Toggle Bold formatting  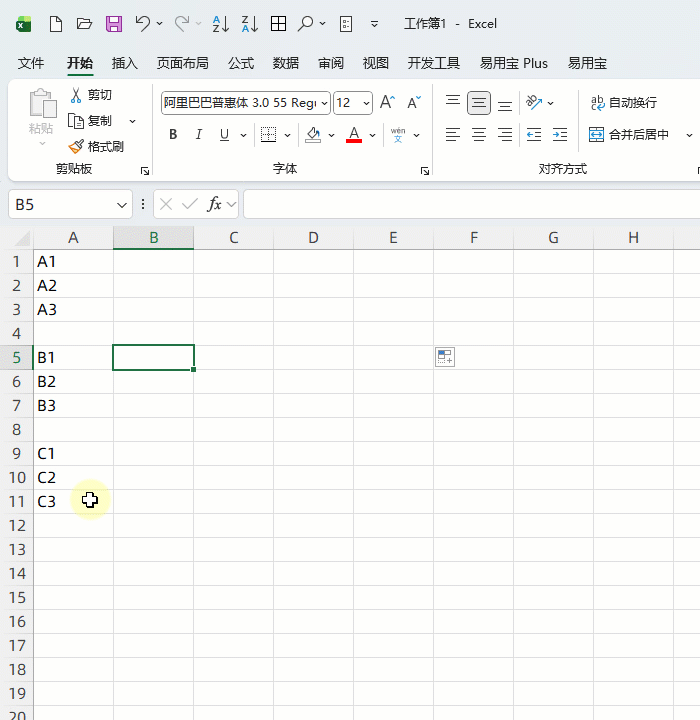coord(173,135)
